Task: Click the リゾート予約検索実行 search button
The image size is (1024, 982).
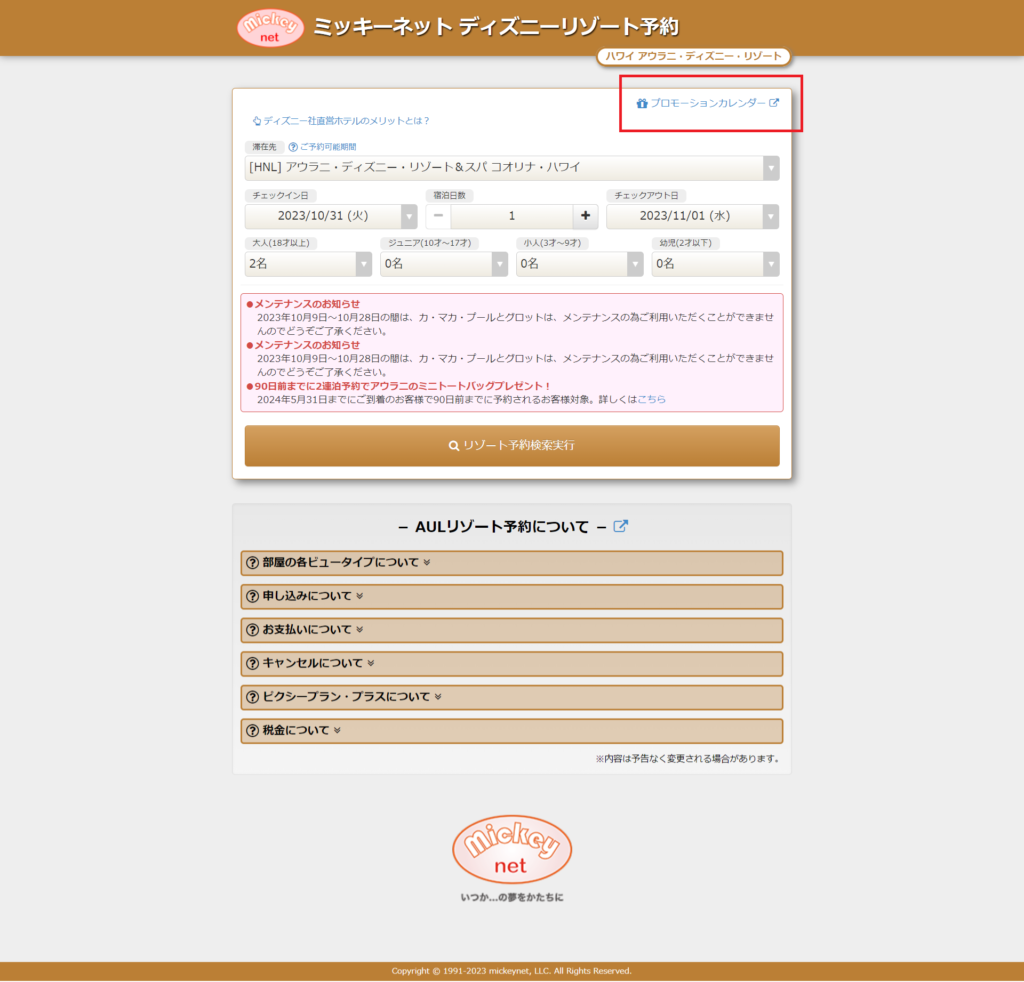Action: pyautogui.click(x=512, y=446)
